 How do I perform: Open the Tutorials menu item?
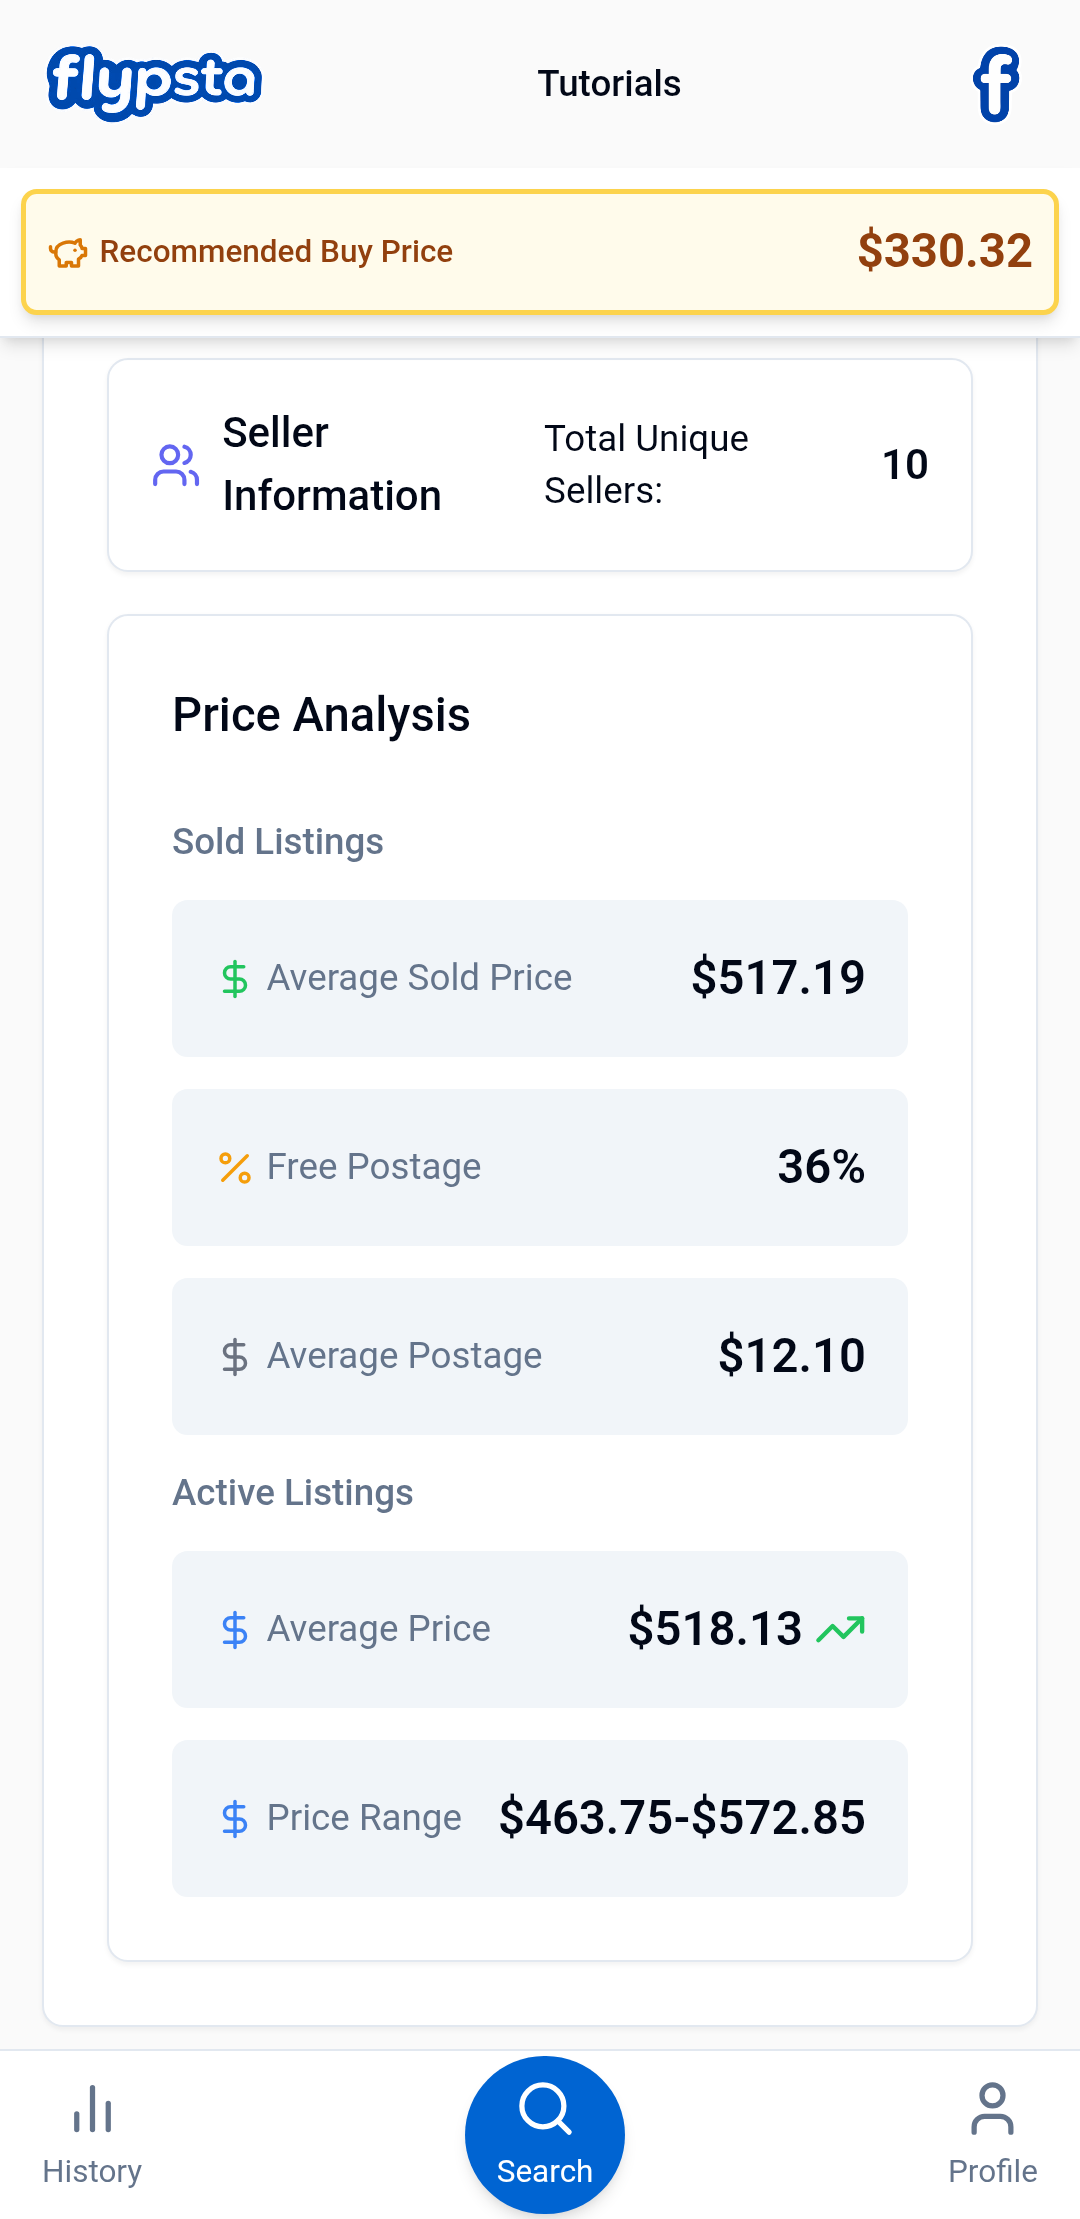[609, 84]
